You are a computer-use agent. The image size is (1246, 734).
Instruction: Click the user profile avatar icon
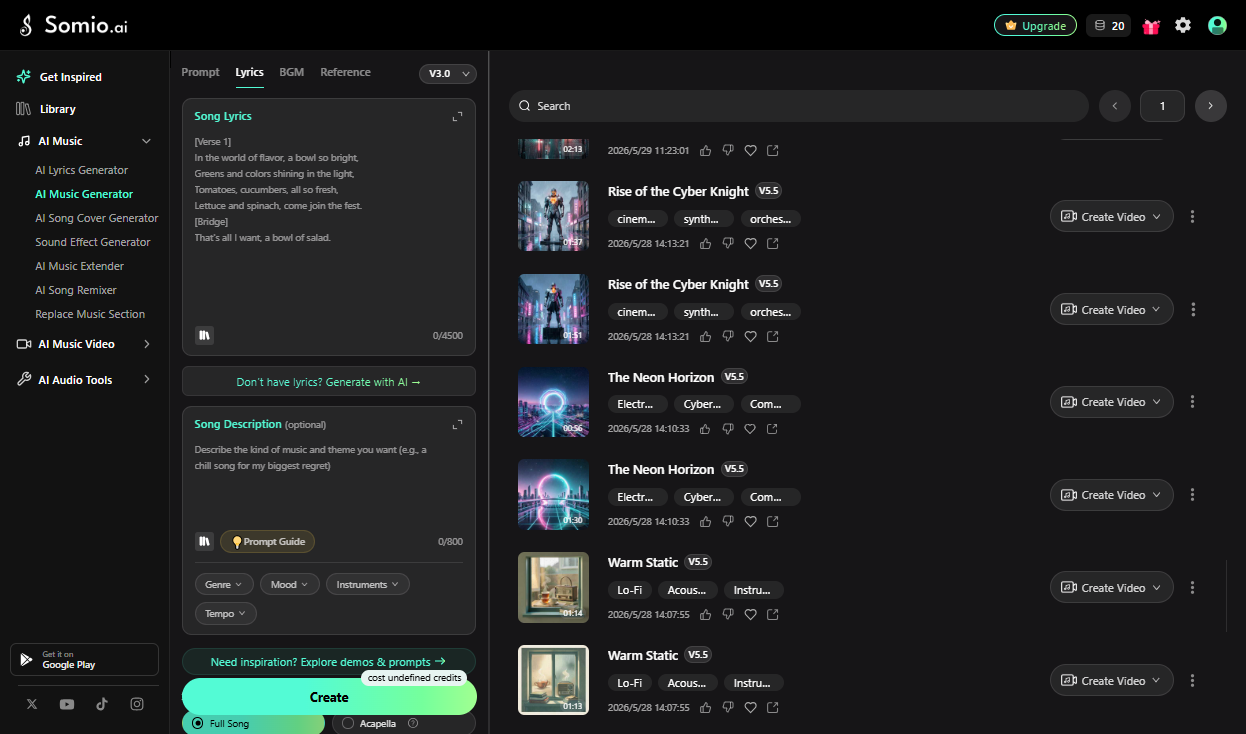tap(1217, 25)
